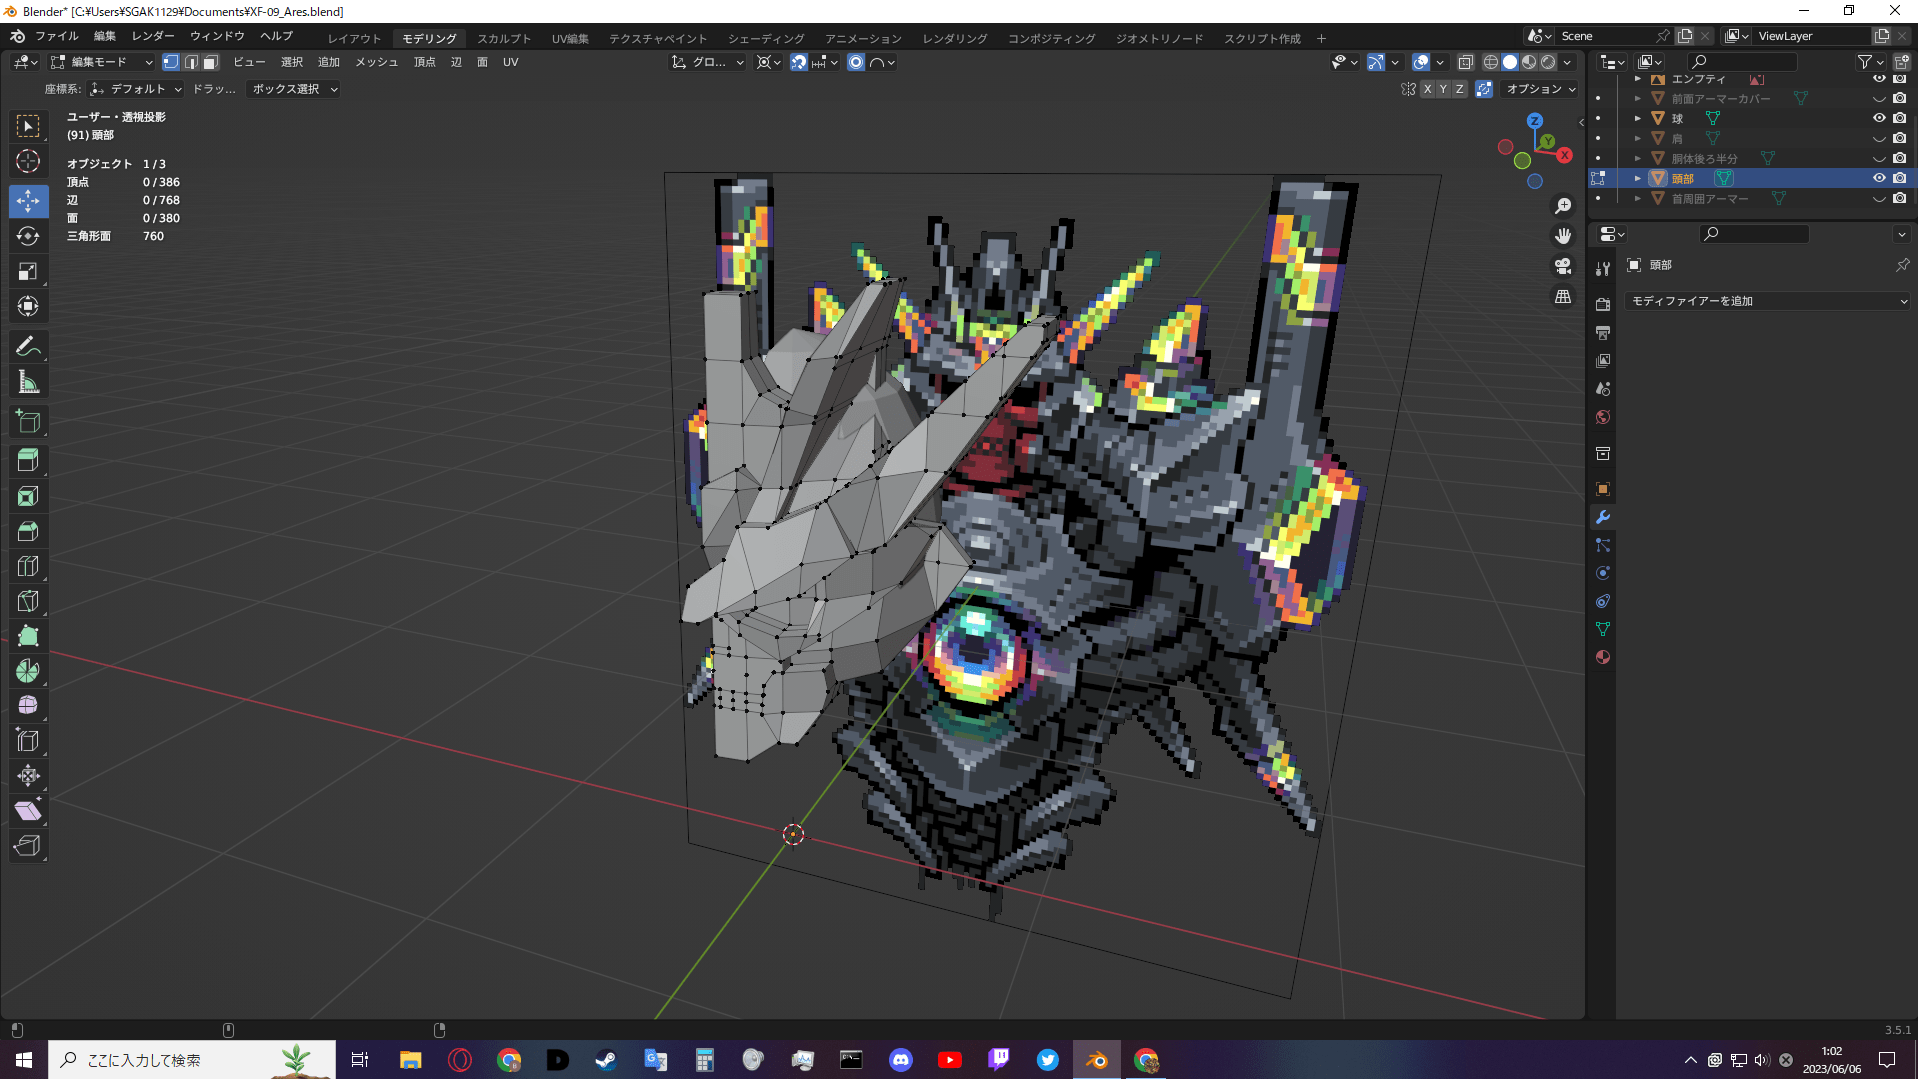The height and width of the screenshot is (1079, 1918).
Task: Toggle X axis mirror button
Action: click(1427, 89)
